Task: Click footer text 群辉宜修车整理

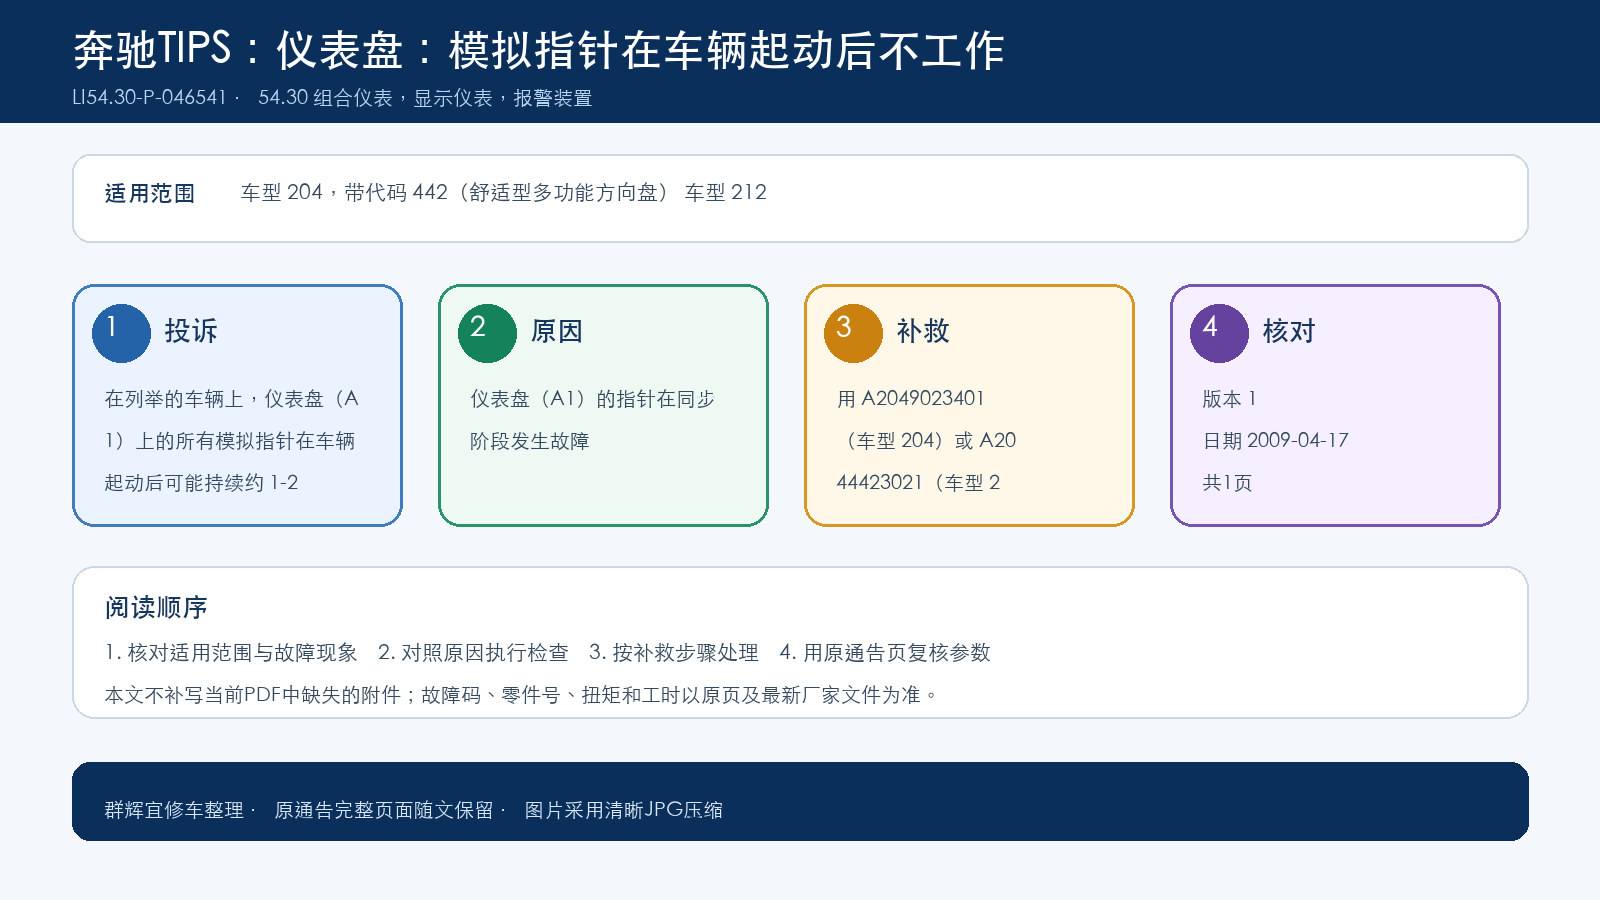Action: [174, 810]
